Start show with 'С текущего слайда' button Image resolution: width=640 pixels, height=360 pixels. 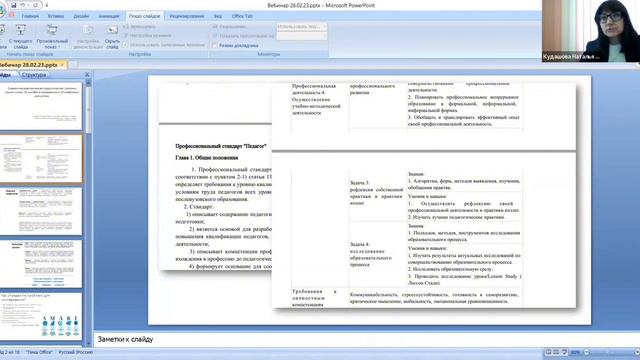[x=20, y=36]
